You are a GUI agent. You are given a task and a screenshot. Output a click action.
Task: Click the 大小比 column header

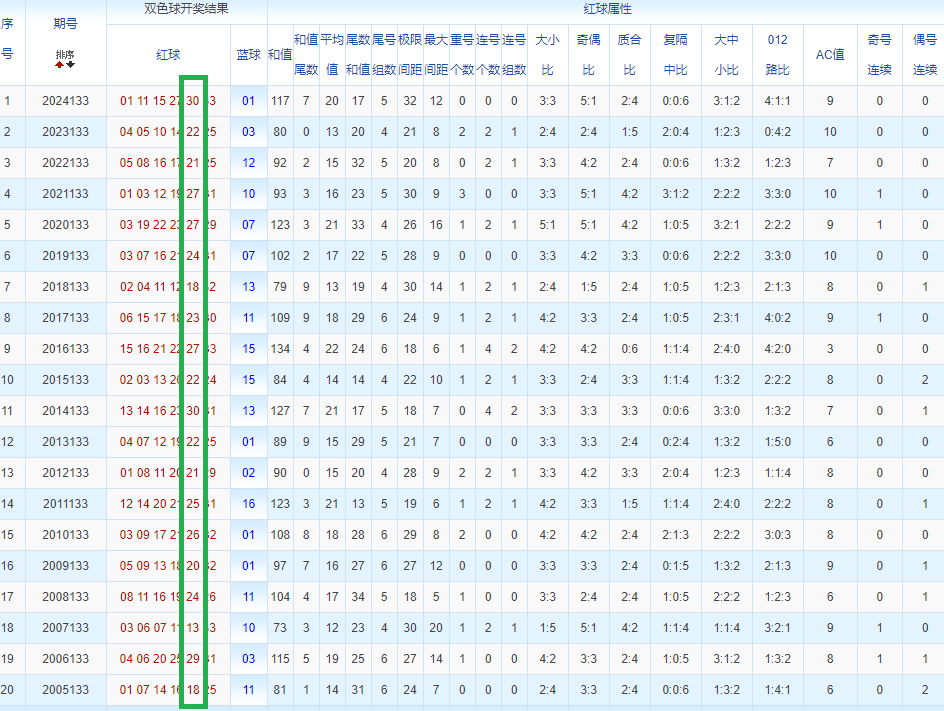(547, 55)
